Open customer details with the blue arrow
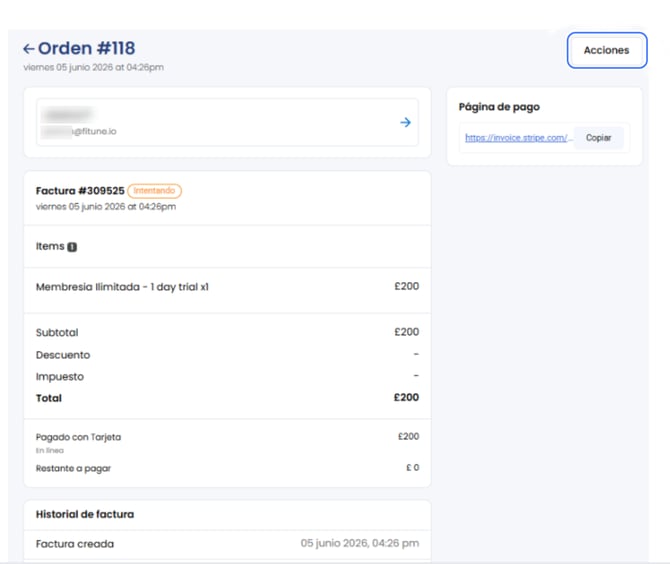This screenshot has height=564, width=670. [x=406, y=123]
